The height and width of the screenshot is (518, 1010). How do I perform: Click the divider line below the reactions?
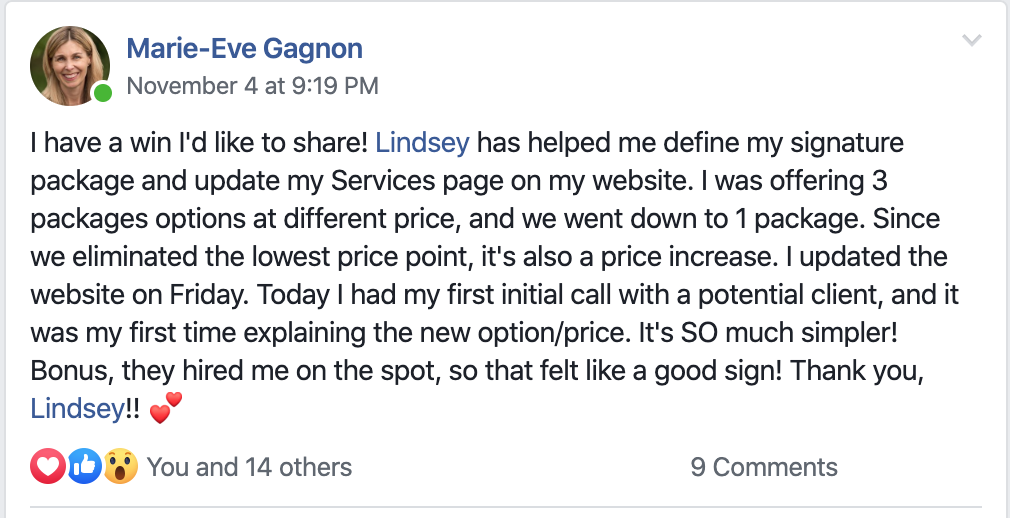(x=506, y=508)
